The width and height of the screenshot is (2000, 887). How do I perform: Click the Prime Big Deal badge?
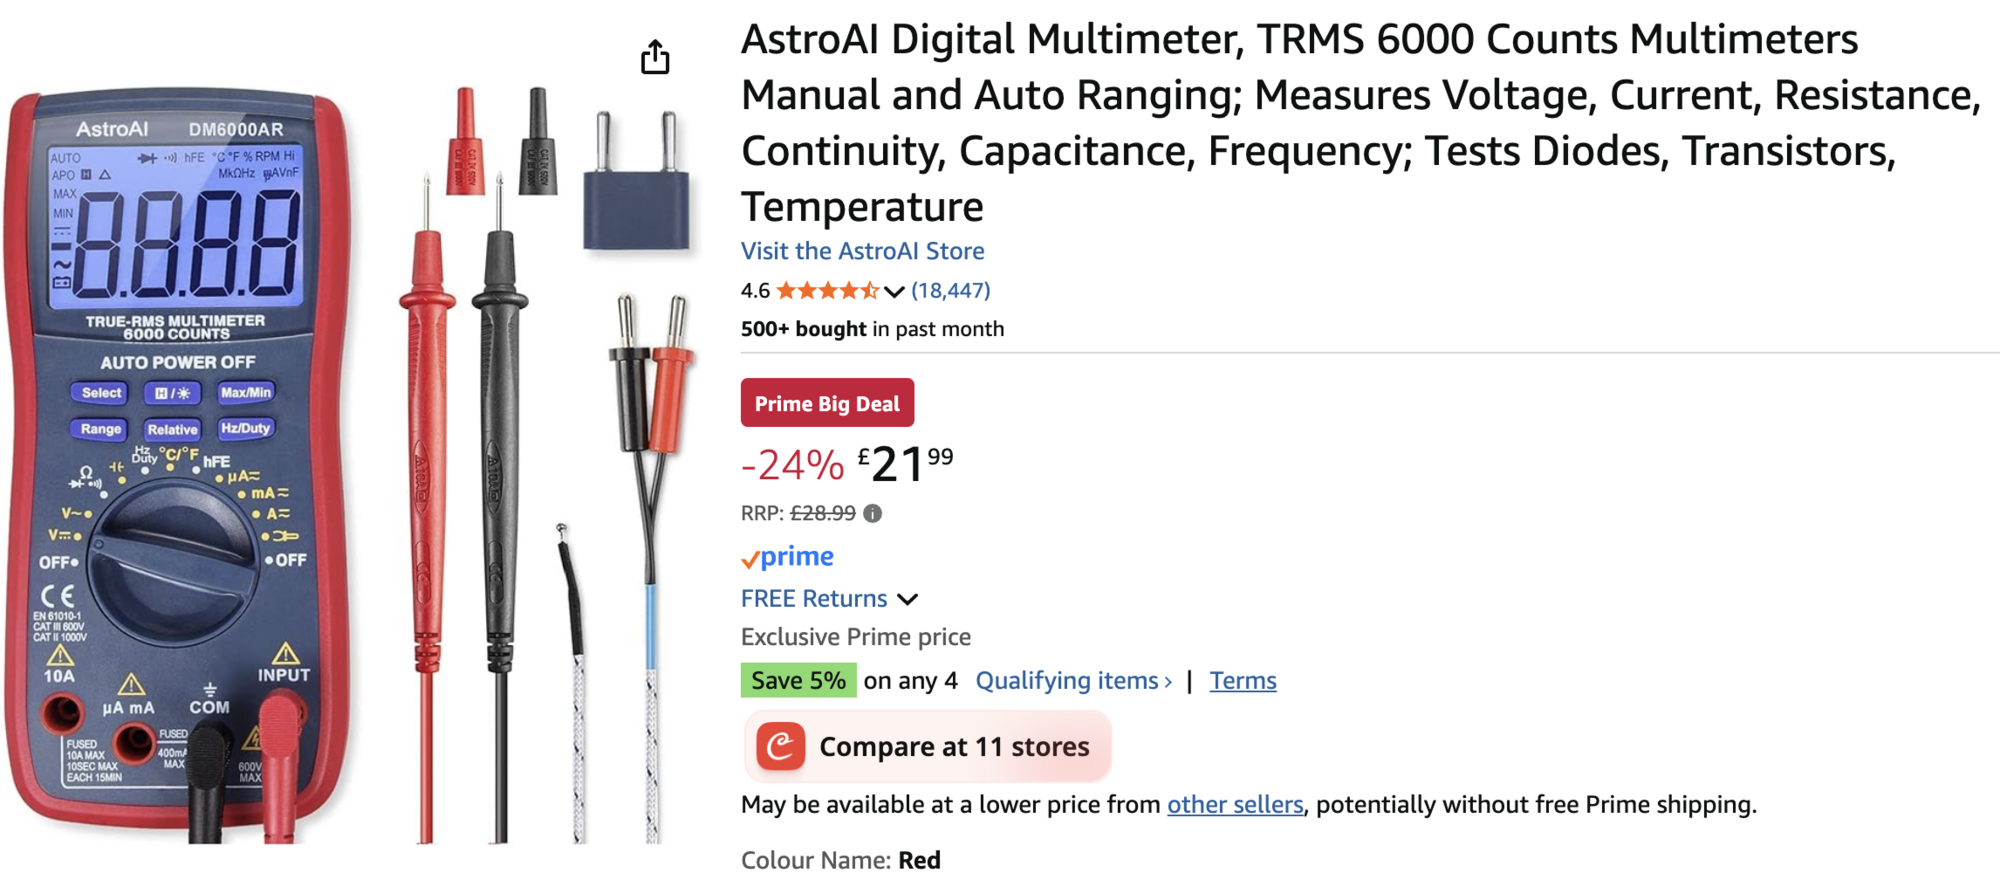point(827,403)
